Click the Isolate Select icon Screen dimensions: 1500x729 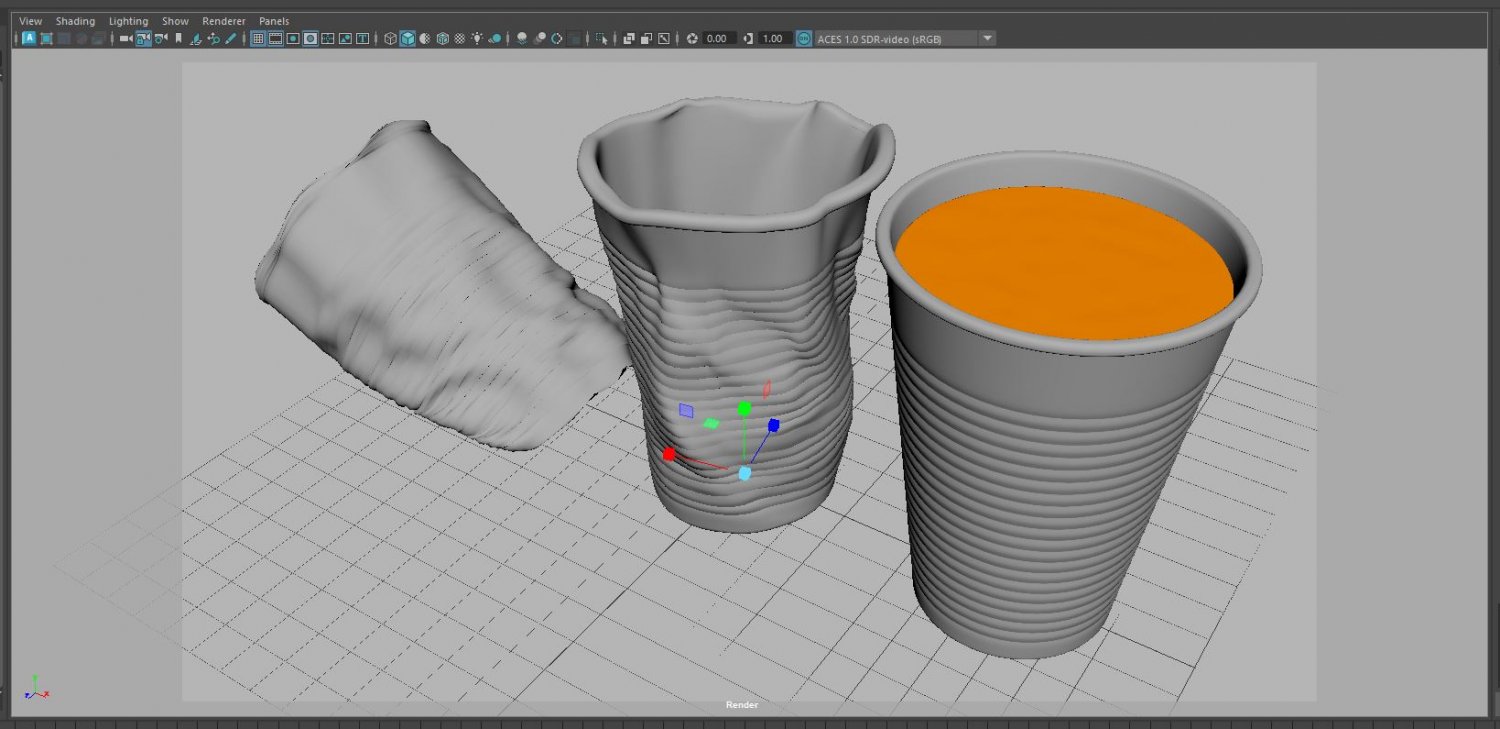click(x=601, y=39)
